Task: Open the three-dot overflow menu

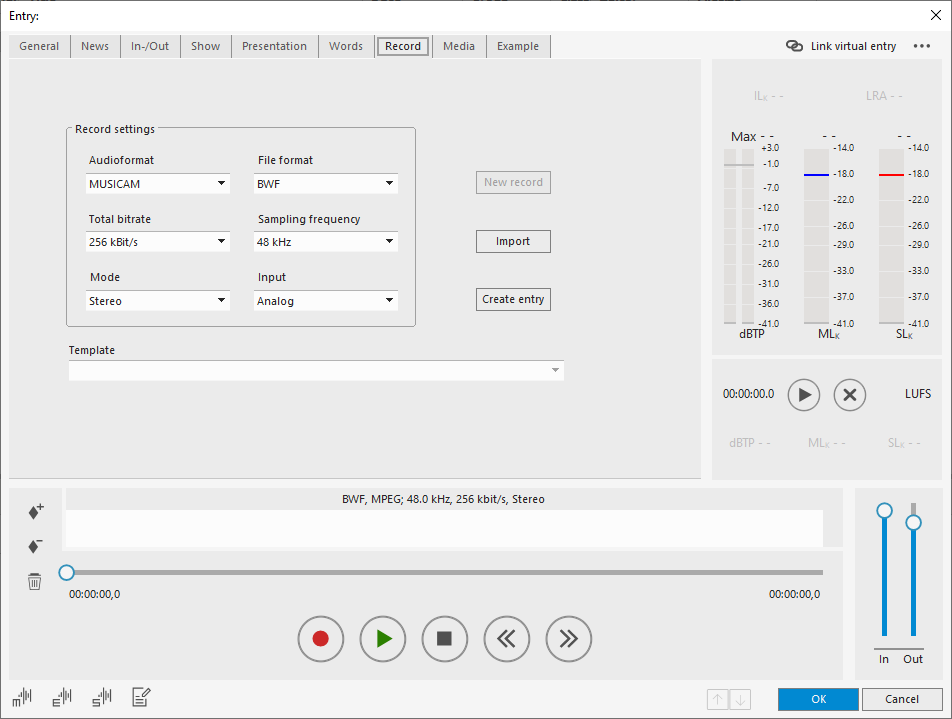Action: [x=921, y=45]
